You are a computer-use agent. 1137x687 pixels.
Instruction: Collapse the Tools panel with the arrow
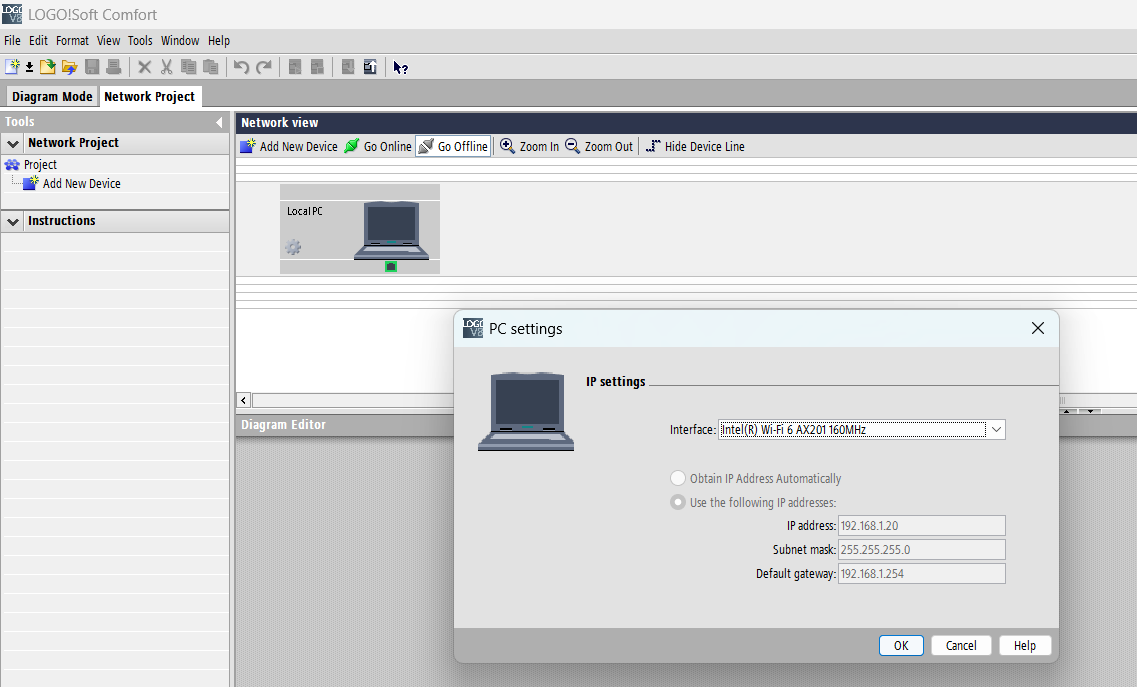point(219,122)
